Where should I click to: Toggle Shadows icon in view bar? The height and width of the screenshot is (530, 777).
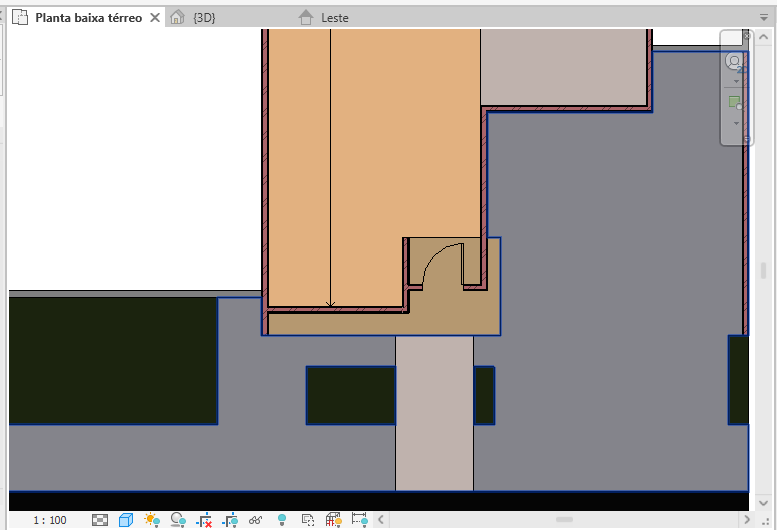coord(178,520)
